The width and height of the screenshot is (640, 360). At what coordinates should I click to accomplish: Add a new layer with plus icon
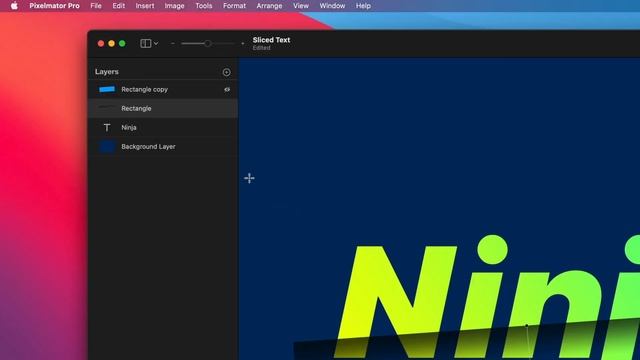click(227, 72)
